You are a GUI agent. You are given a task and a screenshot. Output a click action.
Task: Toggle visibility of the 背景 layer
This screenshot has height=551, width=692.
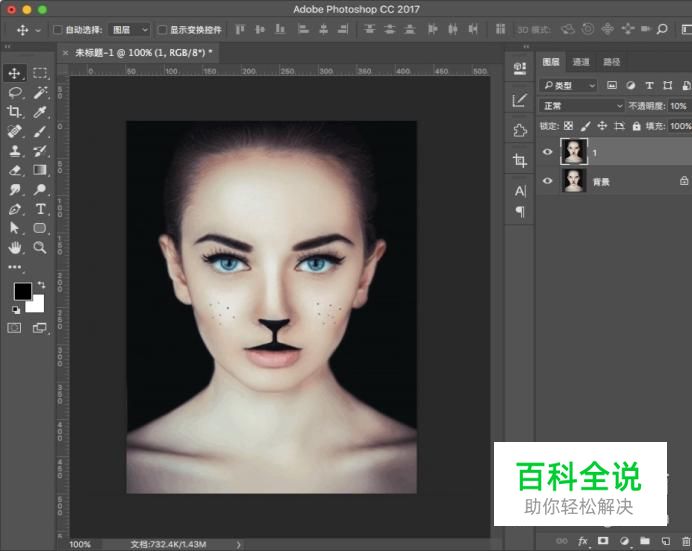coord(547,181)
